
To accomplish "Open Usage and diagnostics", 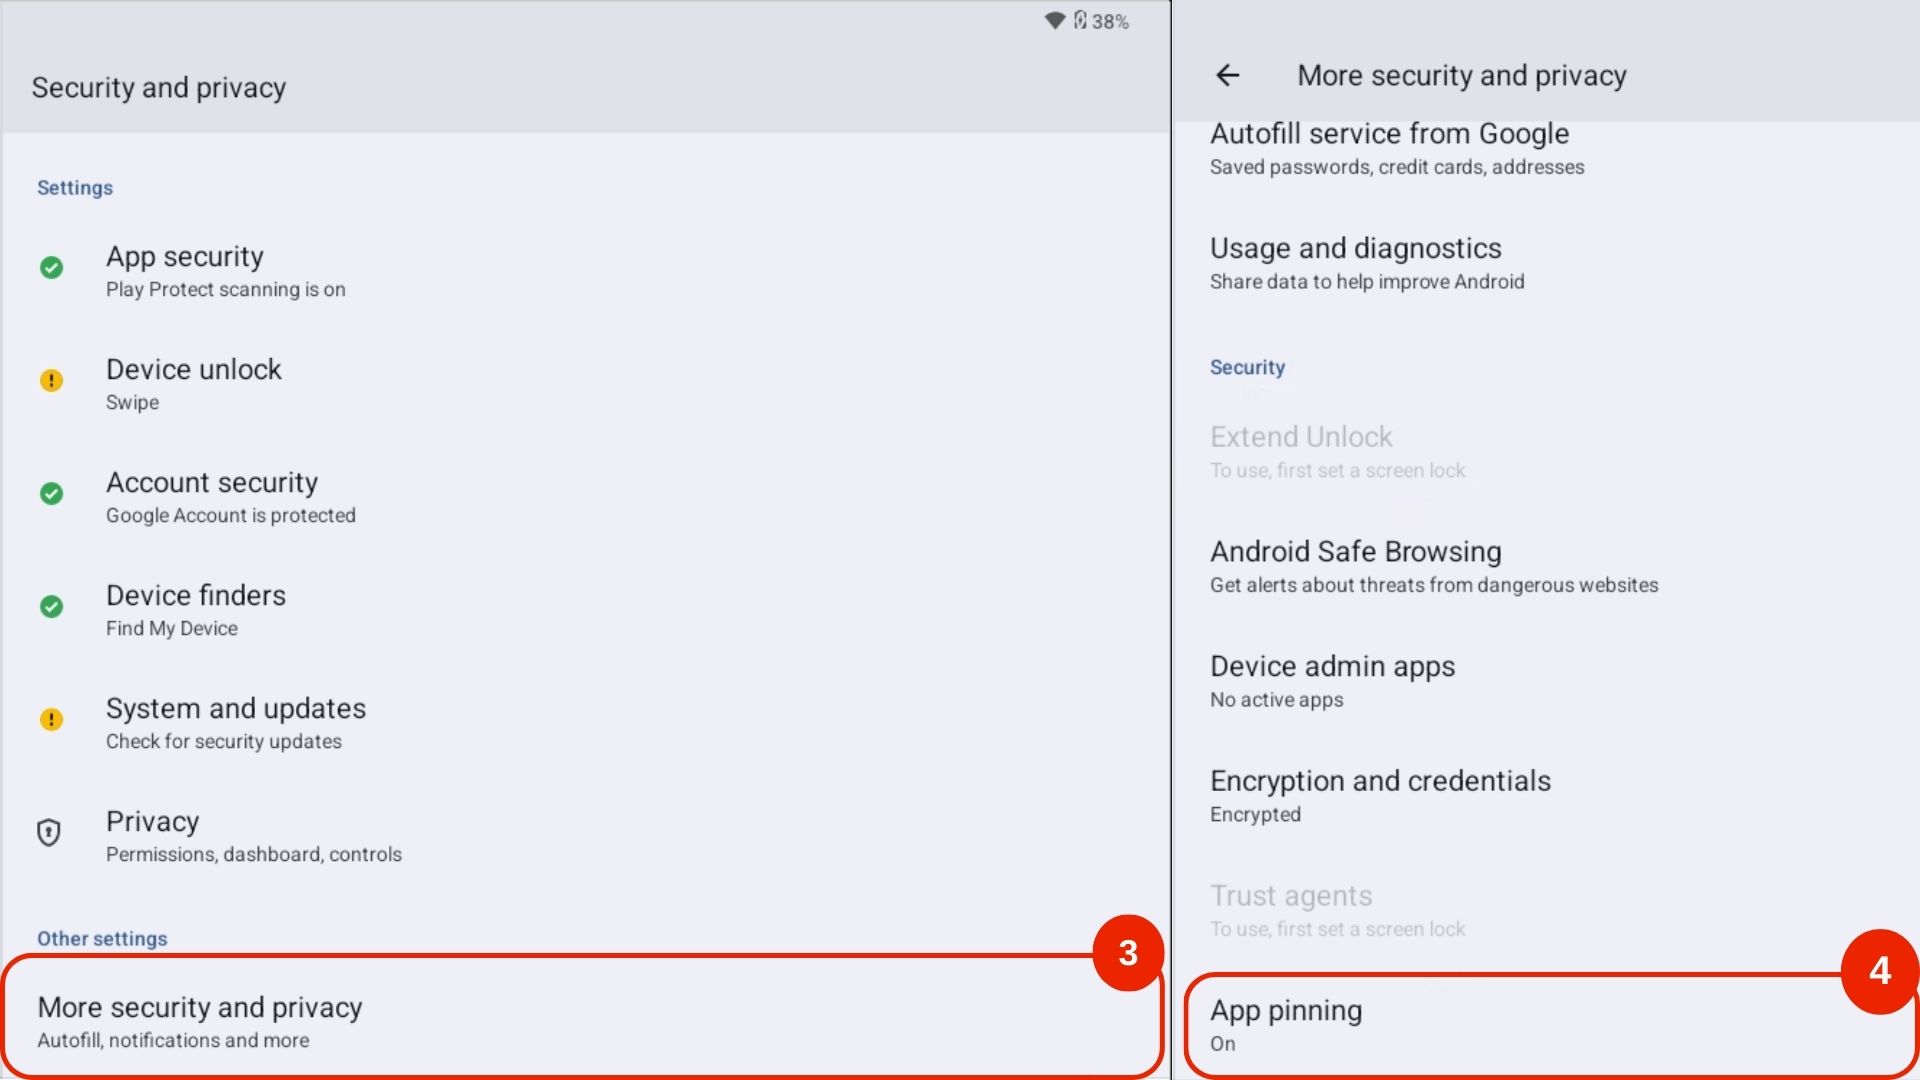I will pyautogui.click(x=1366, y=263).
